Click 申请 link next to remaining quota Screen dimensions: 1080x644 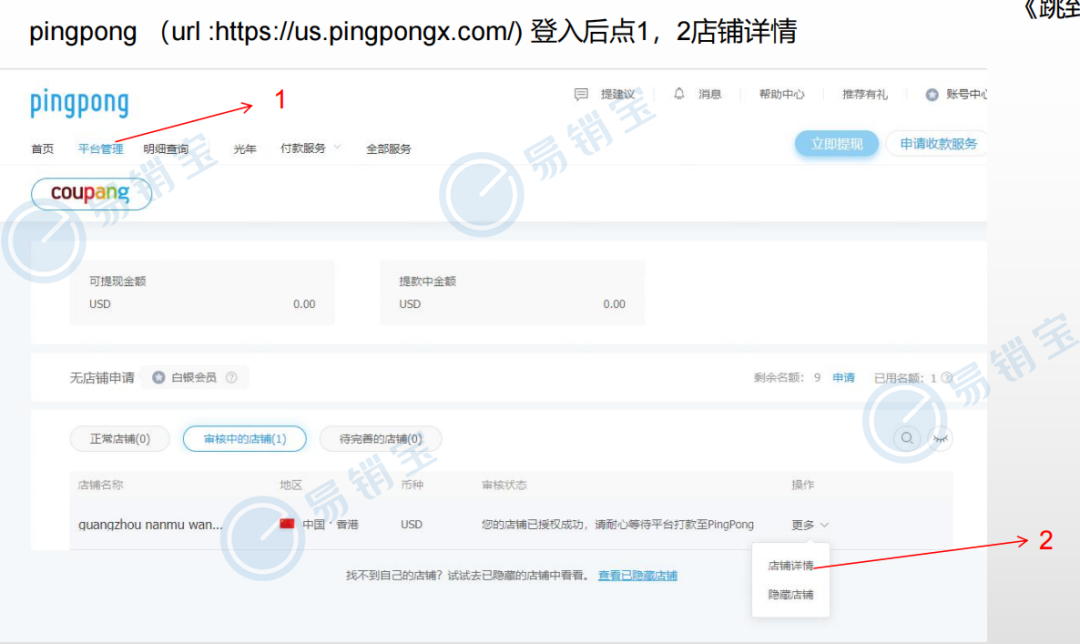pos(844,377)
